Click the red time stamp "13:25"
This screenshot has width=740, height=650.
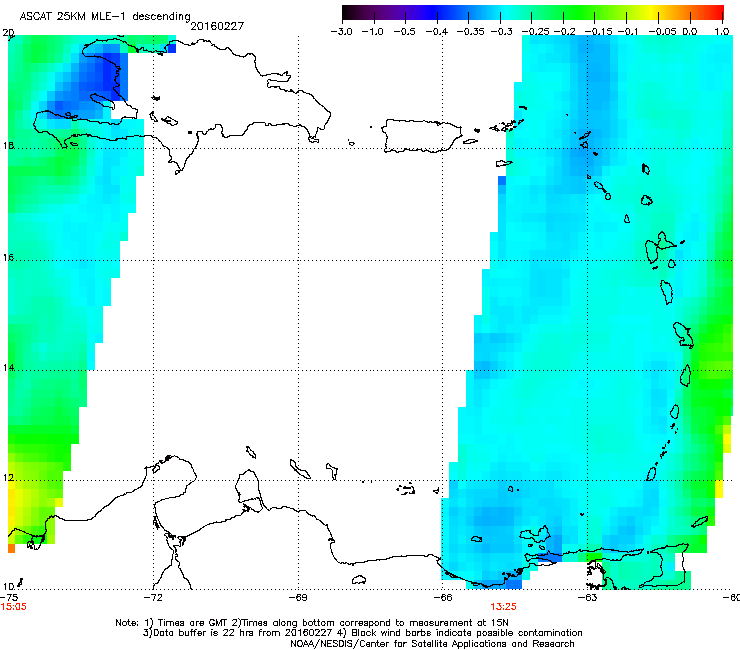click(x=503, y=607)
